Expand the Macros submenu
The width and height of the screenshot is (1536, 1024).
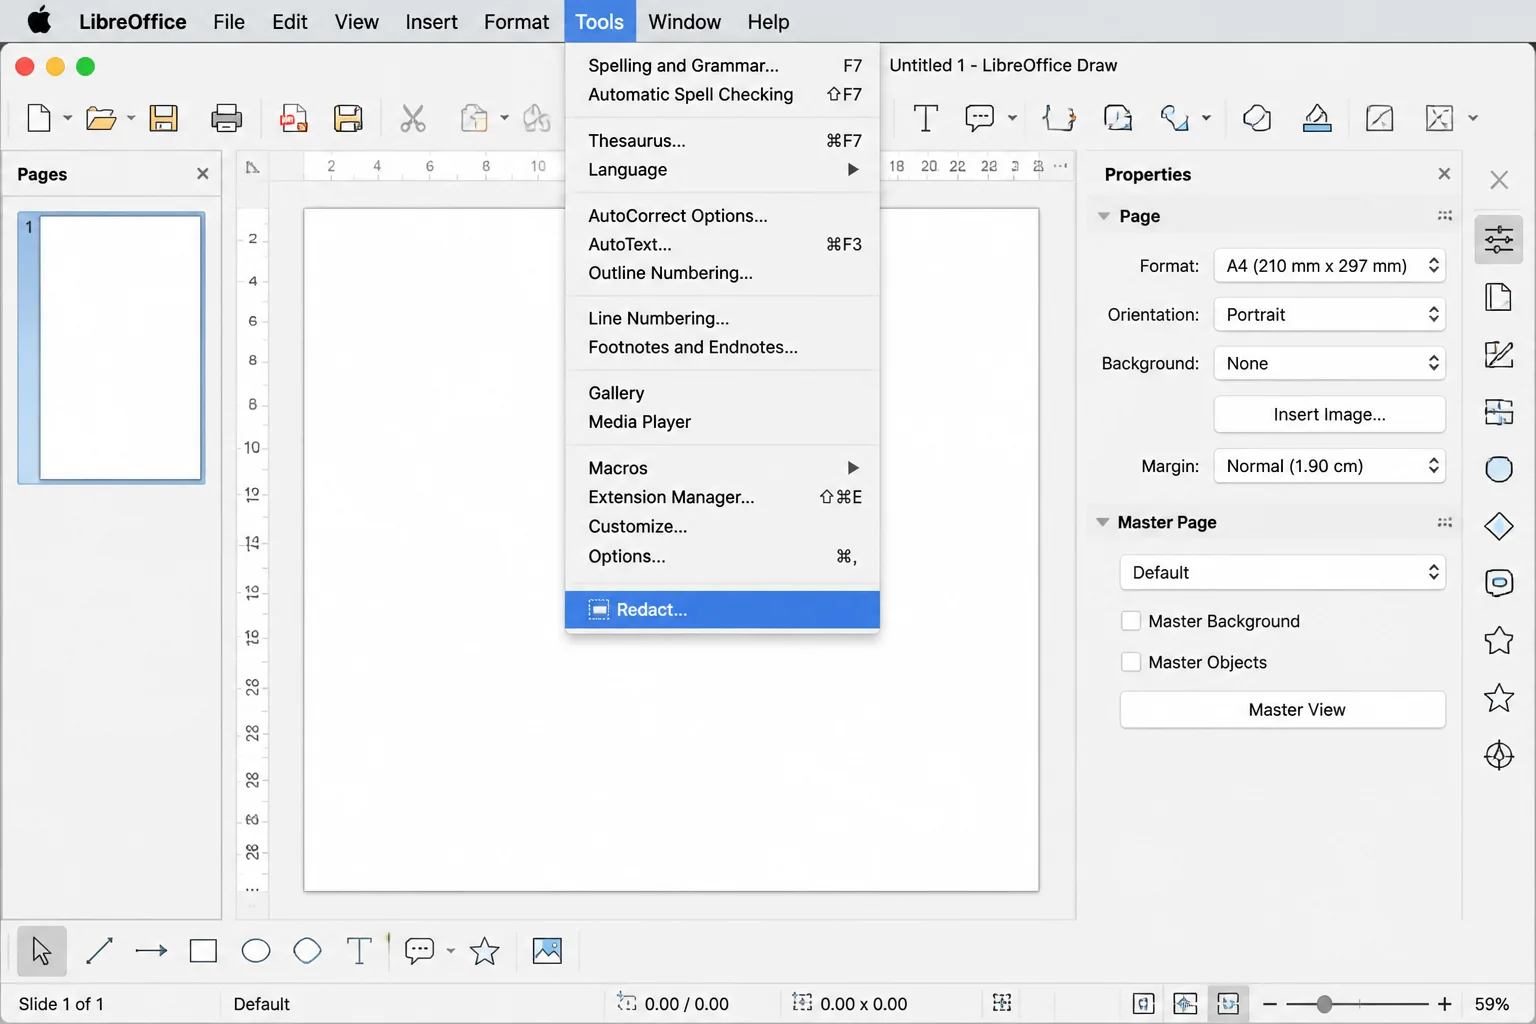pos(722,468)
